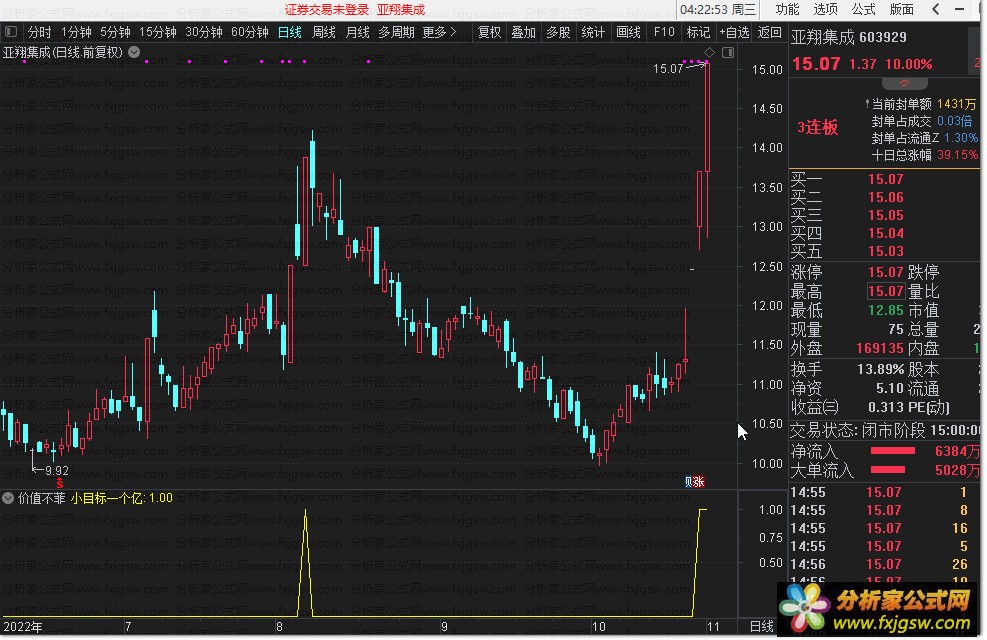Click the 买一 15.07 bid row

tap(884, 179)
